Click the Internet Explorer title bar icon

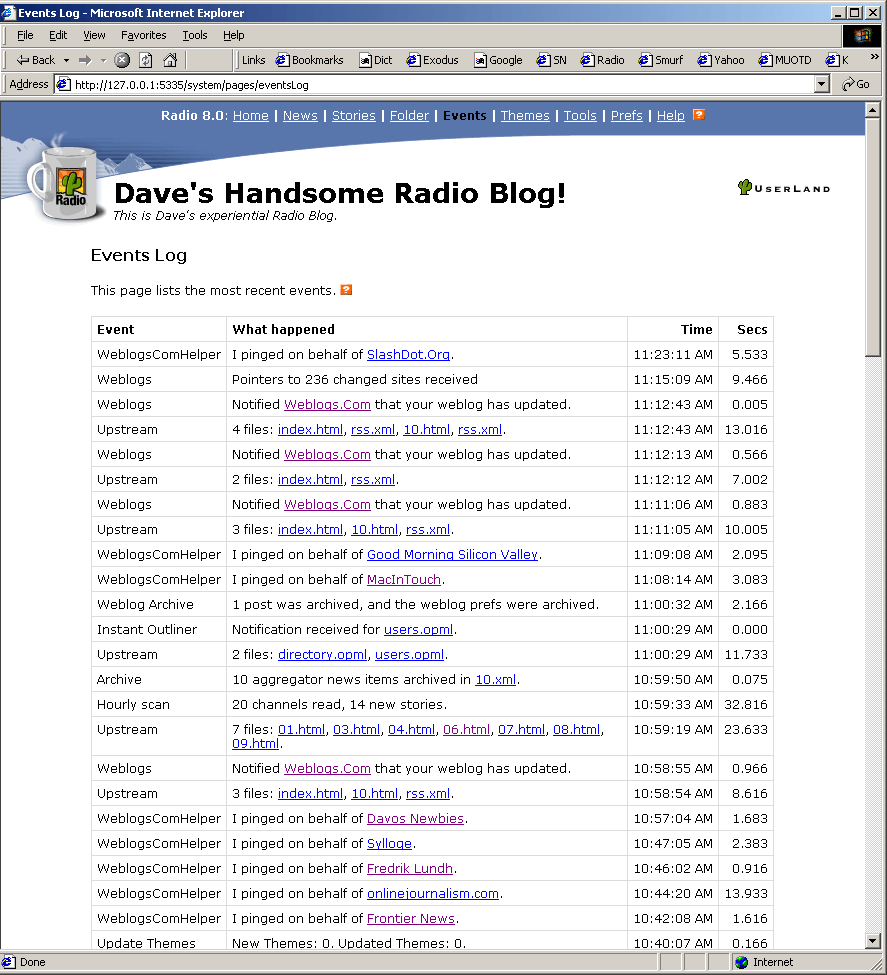click(x=8, y=12)
